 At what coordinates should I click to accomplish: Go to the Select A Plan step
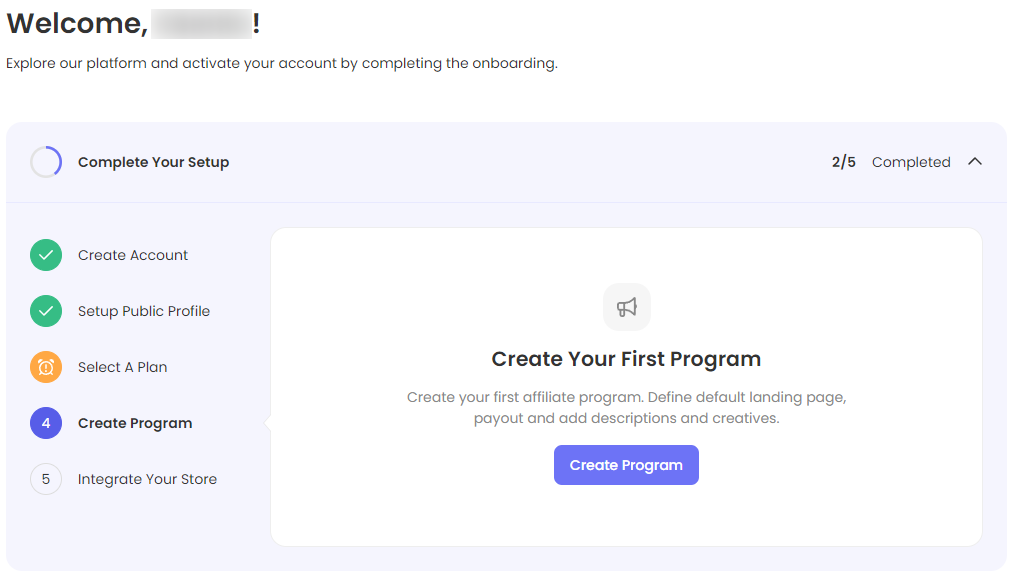click(122, 367)
